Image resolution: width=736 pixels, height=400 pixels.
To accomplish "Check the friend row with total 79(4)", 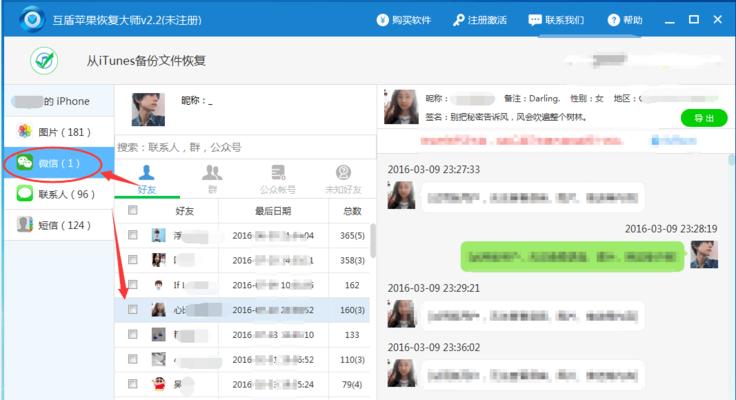I will pyautogui.click(x=133, y=384).
